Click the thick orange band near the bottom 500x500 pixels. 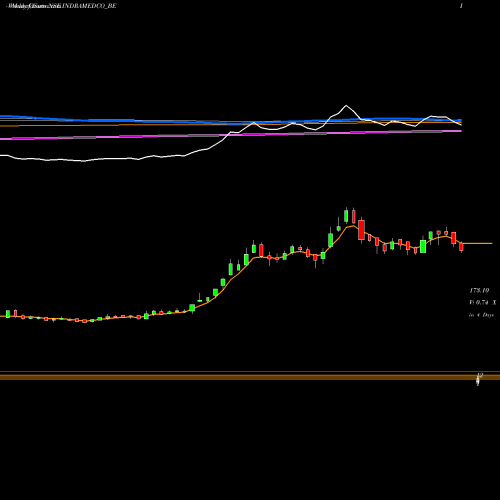(250, 377)
